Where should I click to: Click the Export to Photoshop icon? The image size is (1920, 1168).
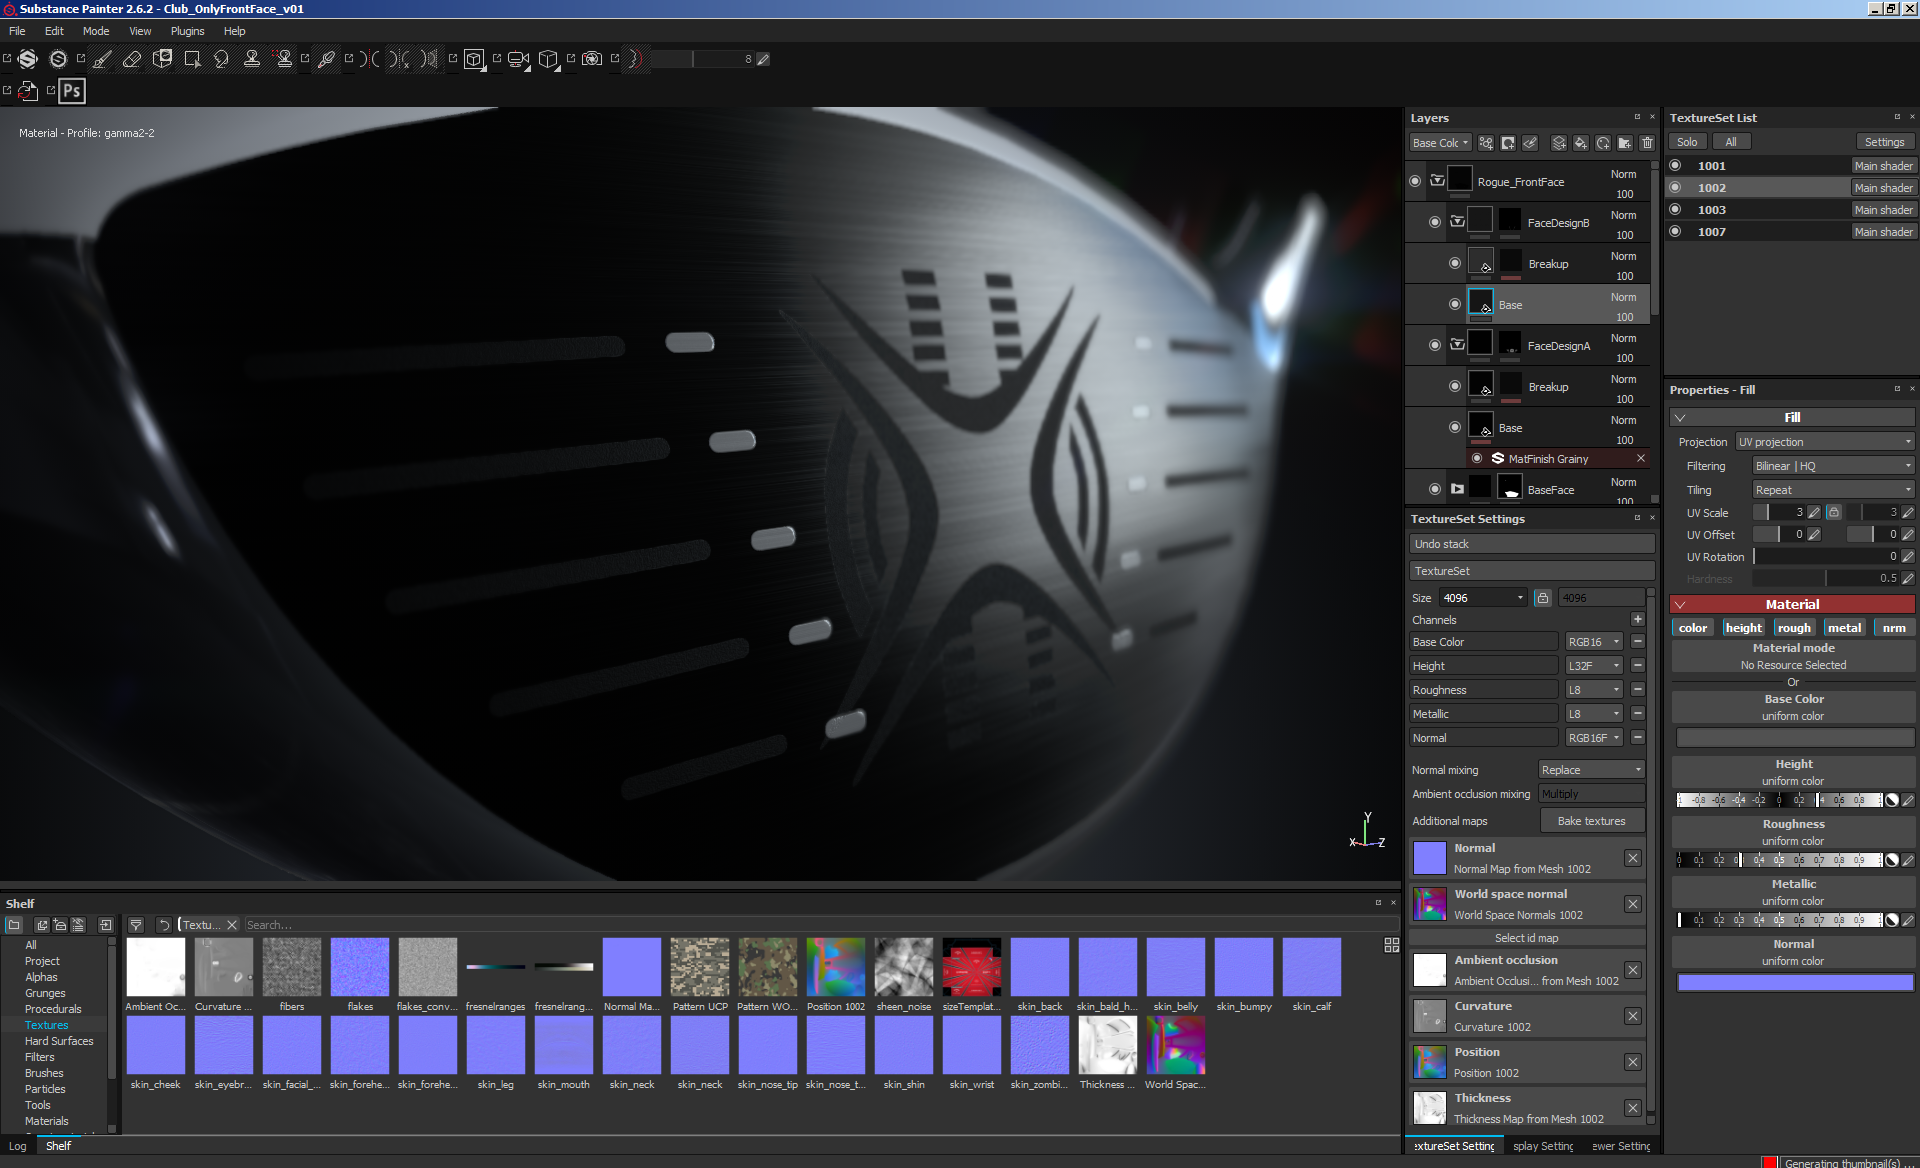72,91
